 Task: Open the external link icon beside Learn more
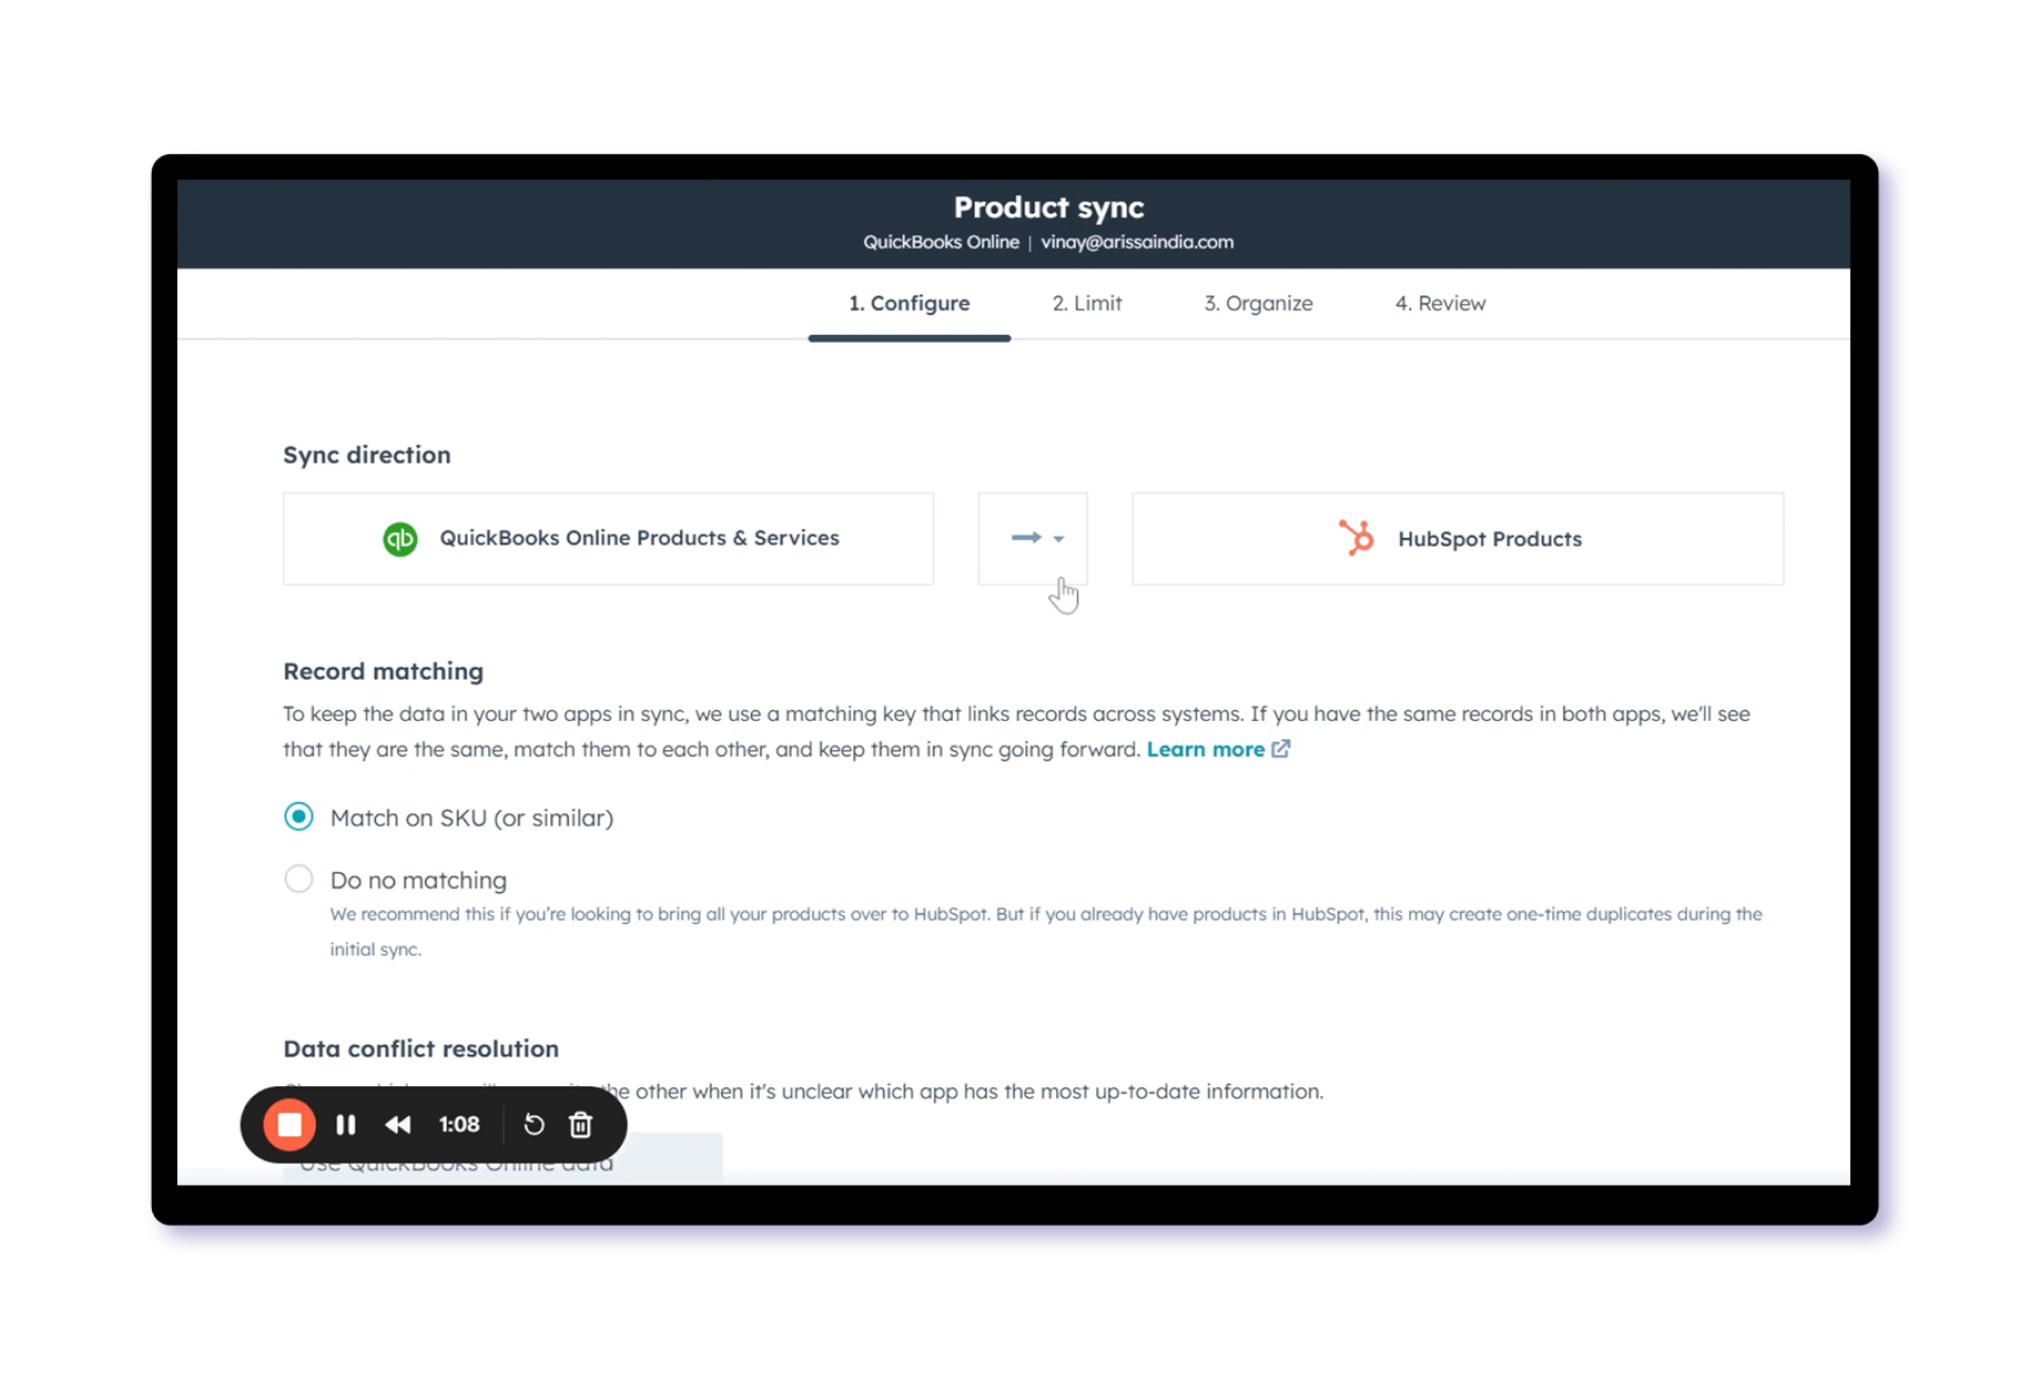[1281, 748]
